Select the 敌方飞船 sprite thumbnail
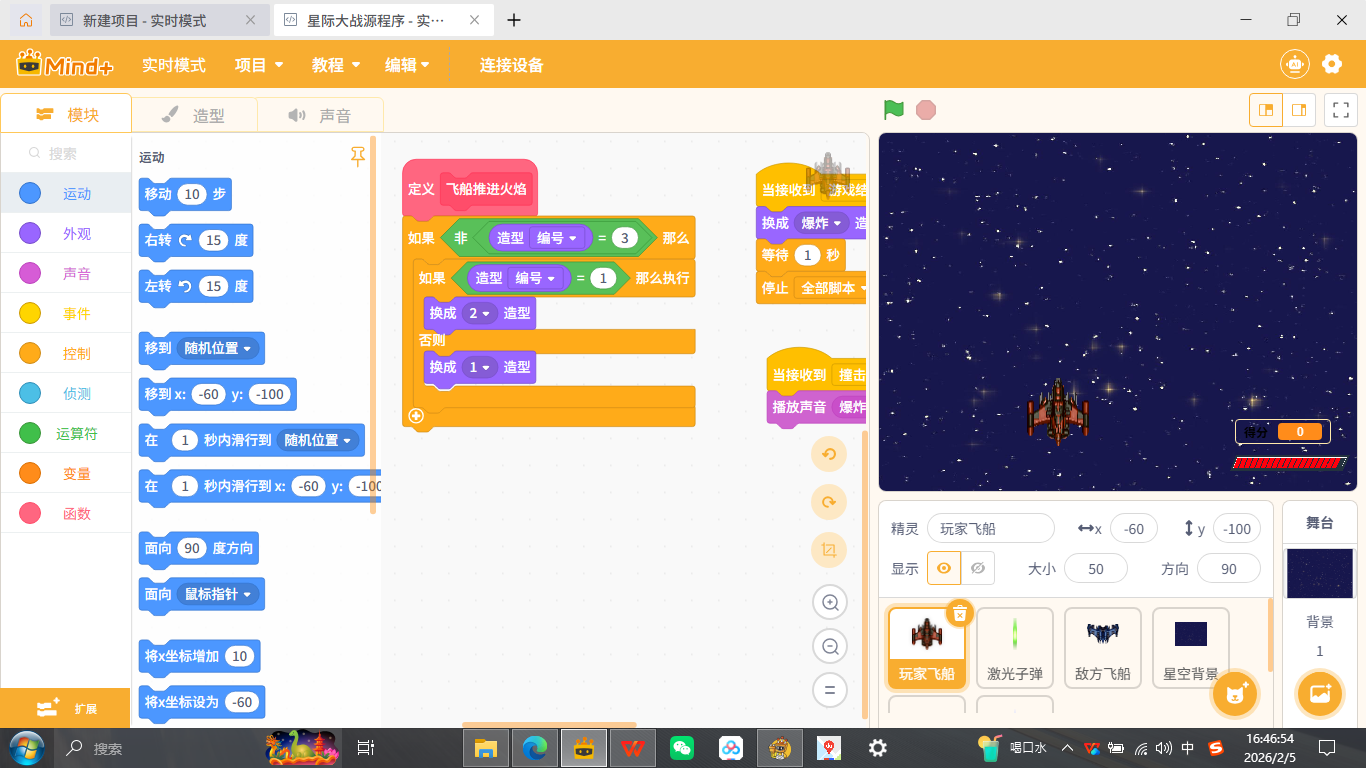 pyautogui.click(x=1102, y=647)
